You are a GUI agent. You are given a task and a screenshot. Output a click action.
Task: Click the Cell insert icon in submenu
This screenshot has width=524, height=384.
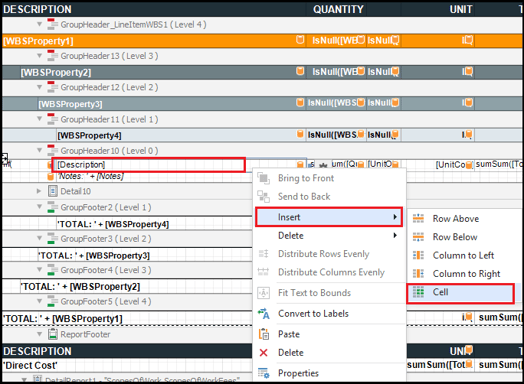[x=418, y=292]
